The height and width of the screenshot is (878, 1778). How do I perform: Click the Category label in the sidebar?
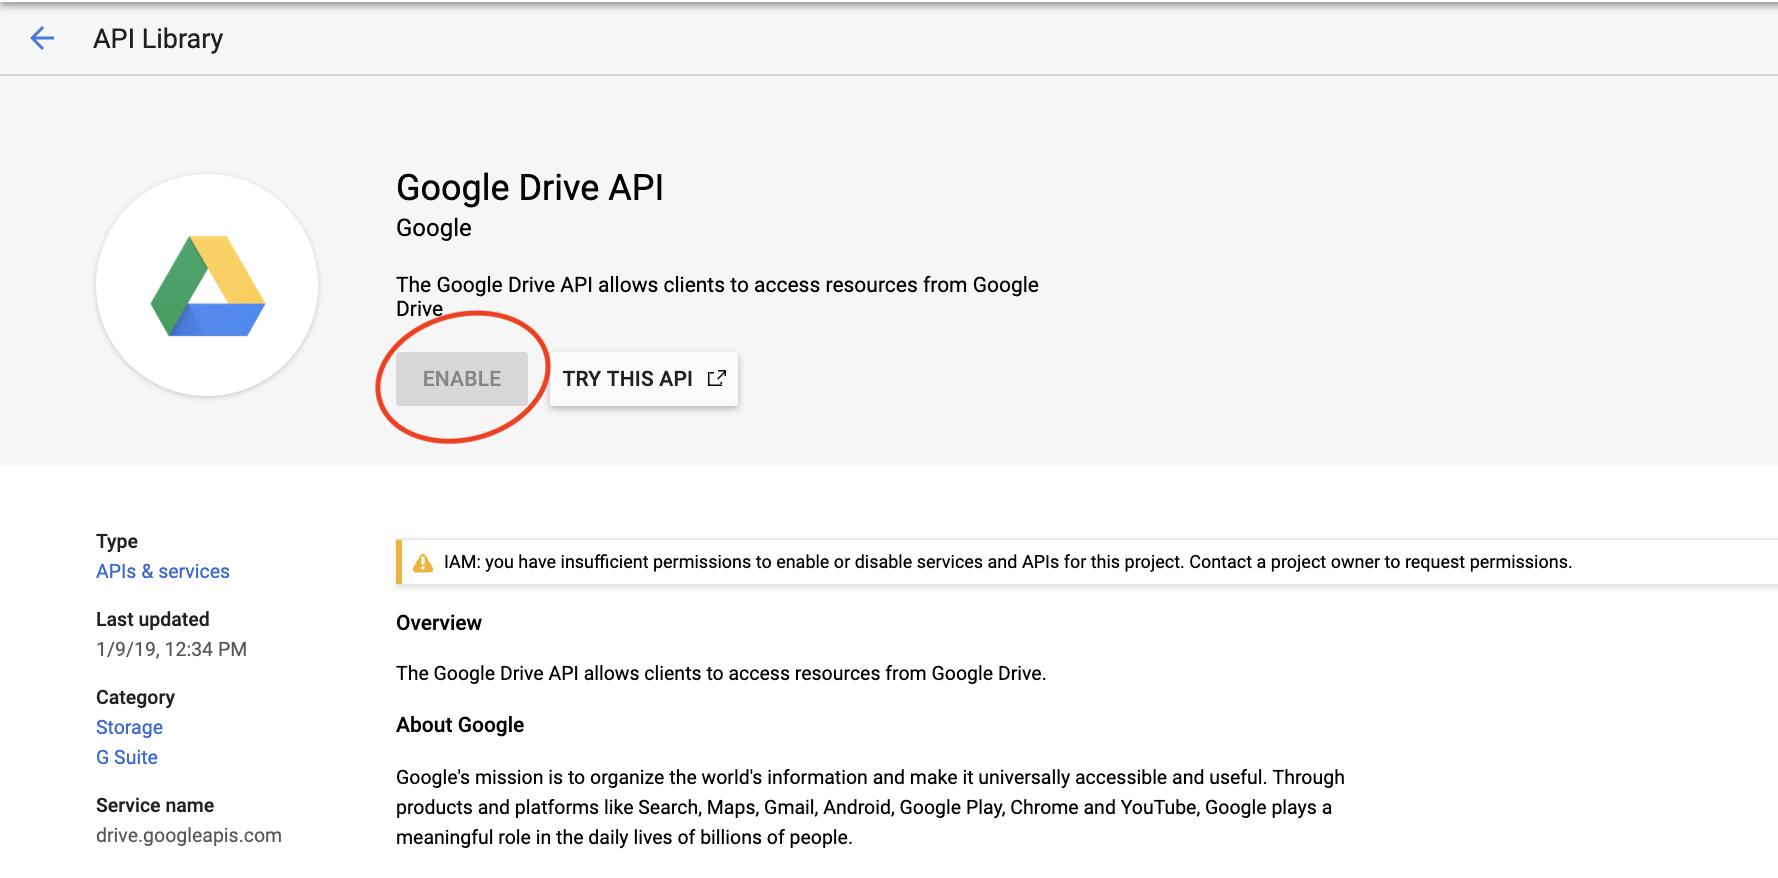[x=135, y=697]
